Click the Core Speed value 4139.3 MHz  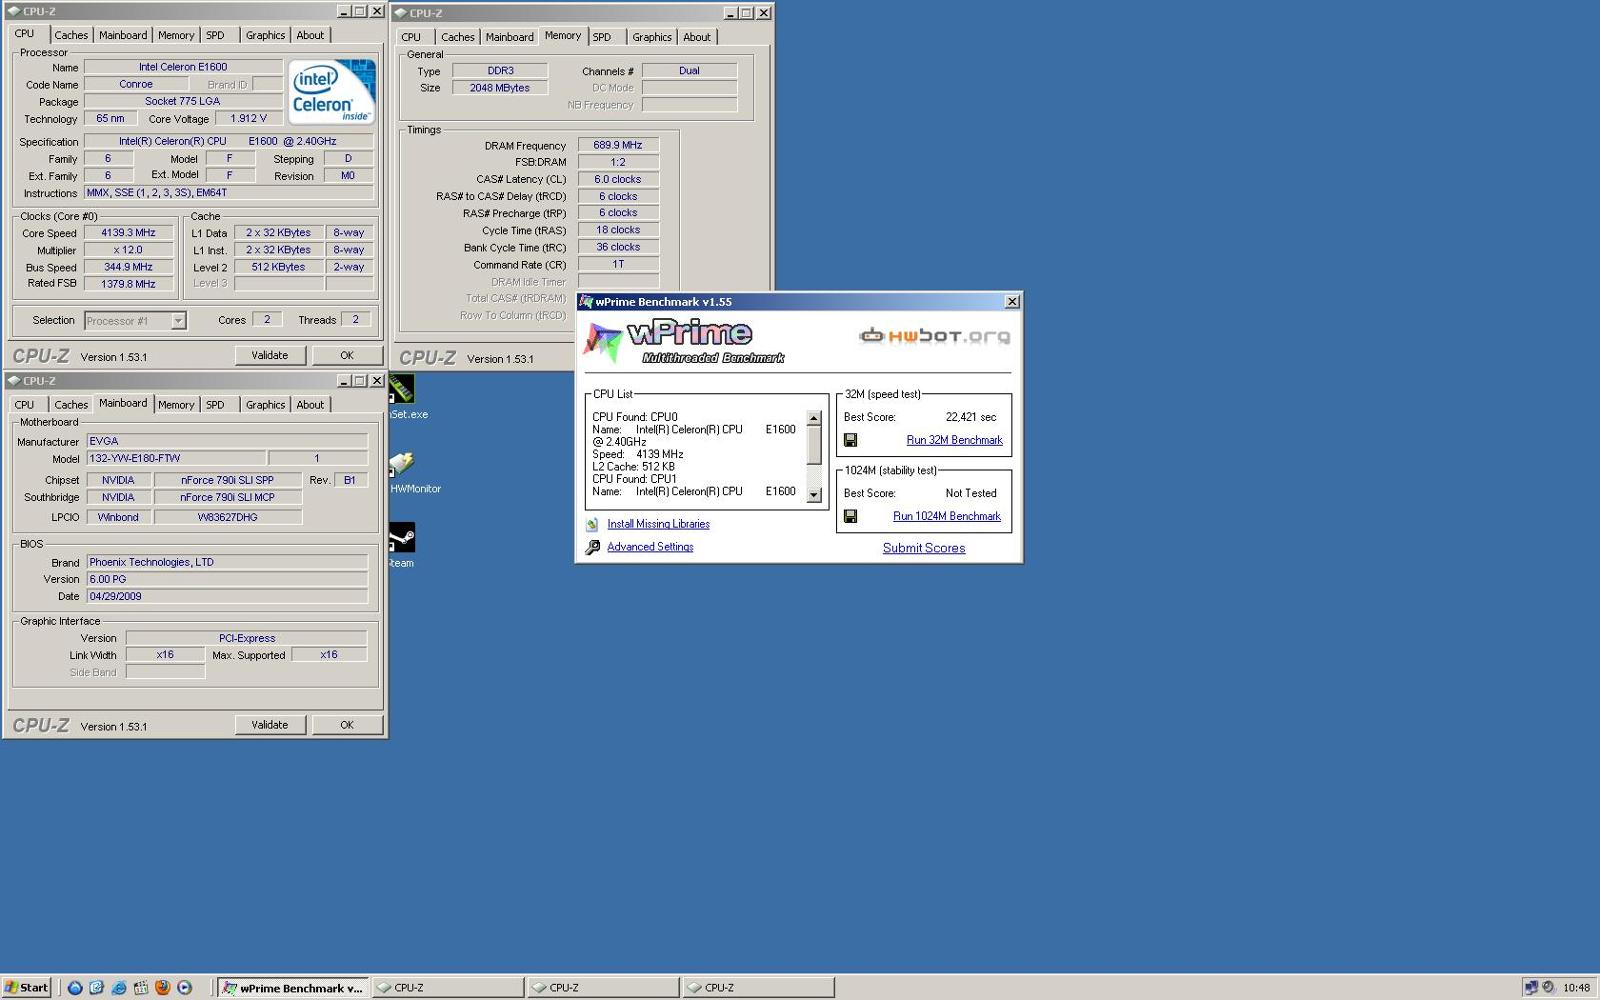[x=129, y=233]
